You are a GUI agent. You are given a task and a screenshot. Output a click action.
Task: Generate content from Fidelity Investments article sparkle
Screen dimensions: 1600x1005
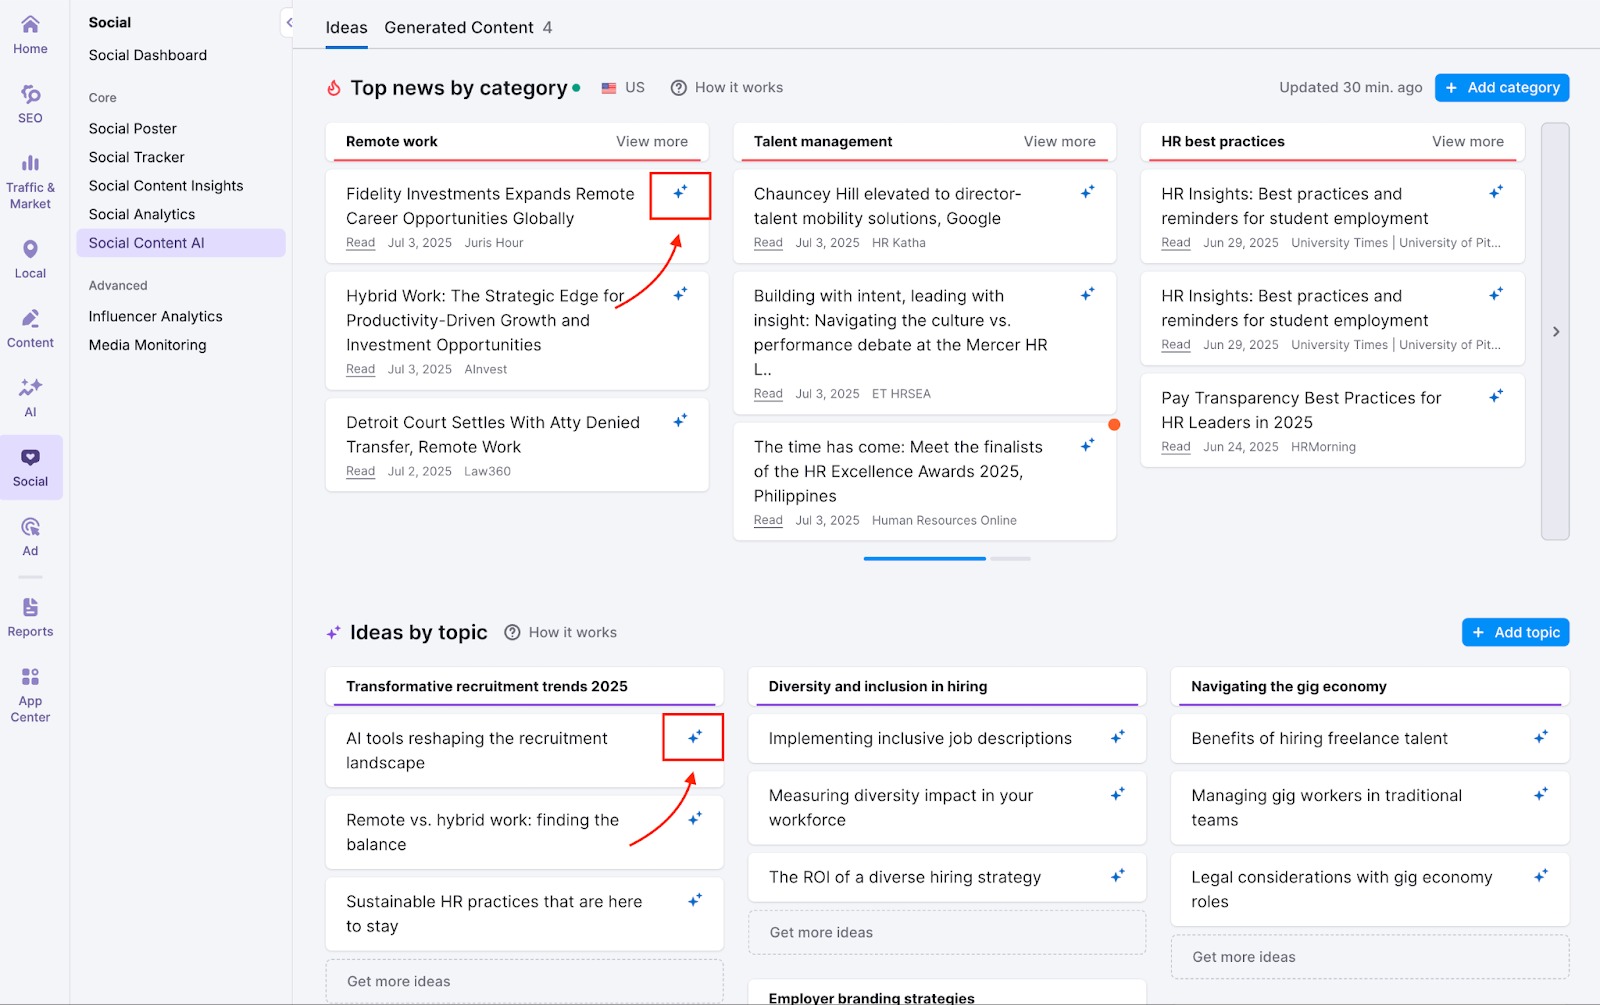(x=680, y=192)
